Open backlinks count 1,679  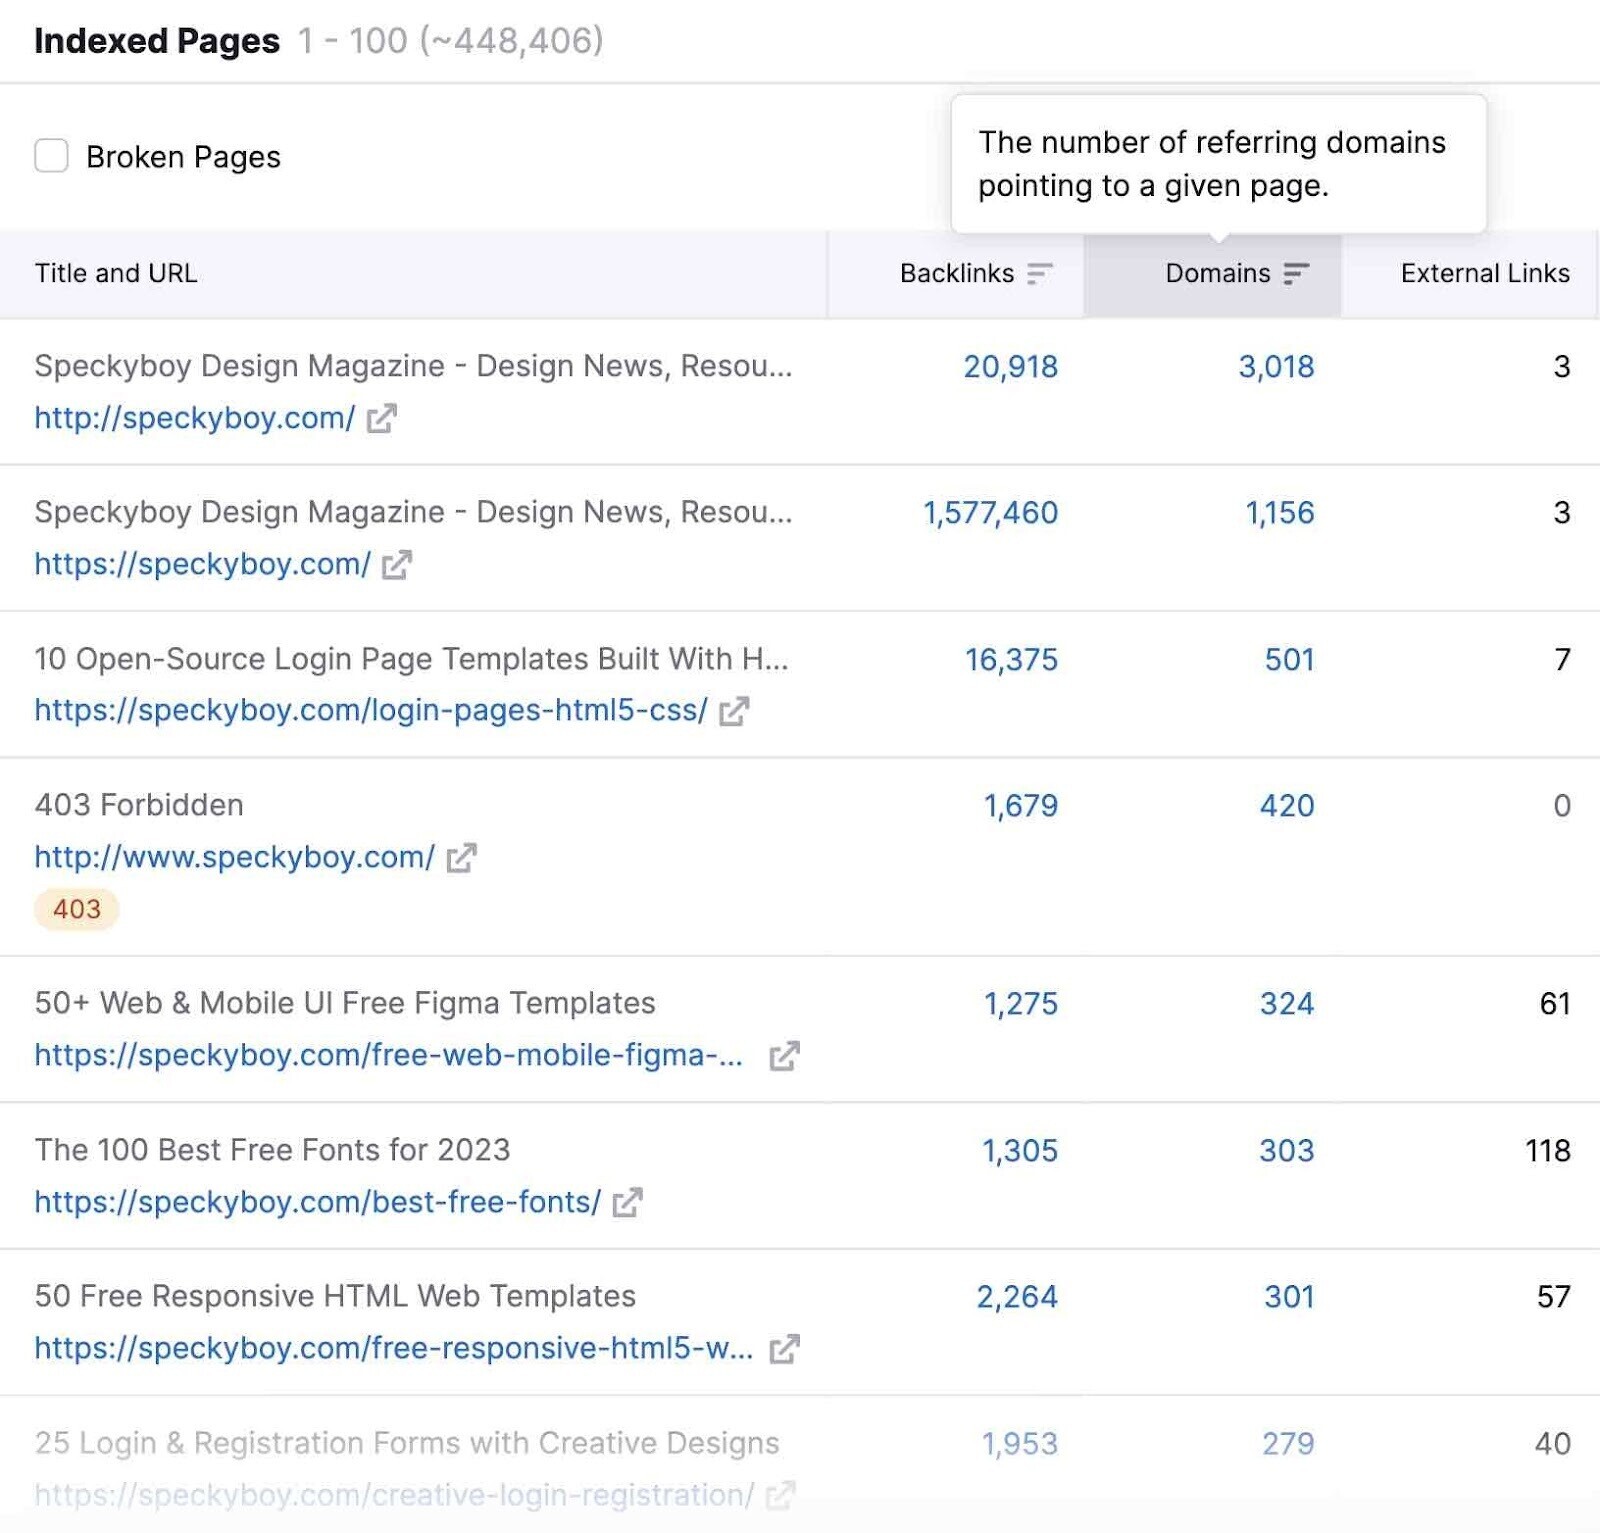pyautogui.click(x=1021, y=806)
